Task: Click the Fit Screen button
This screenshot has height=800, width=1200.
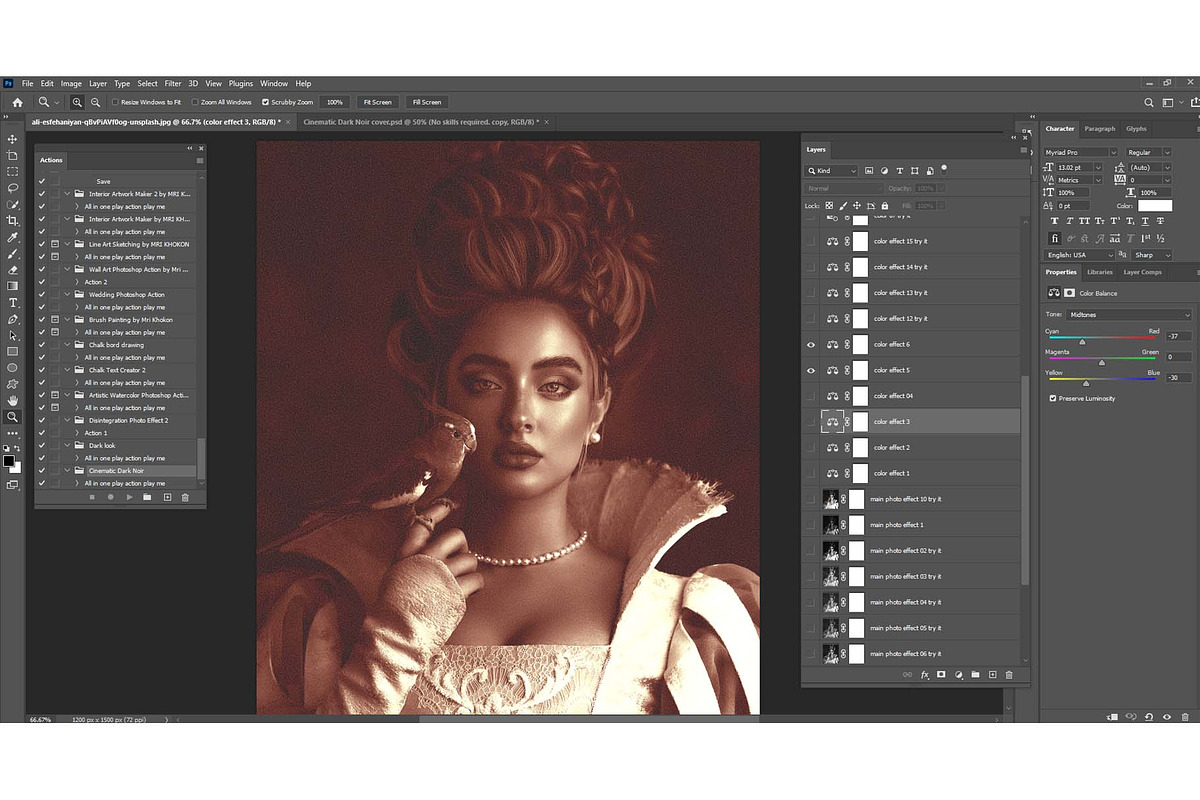Action: click(x=377, y=102)
